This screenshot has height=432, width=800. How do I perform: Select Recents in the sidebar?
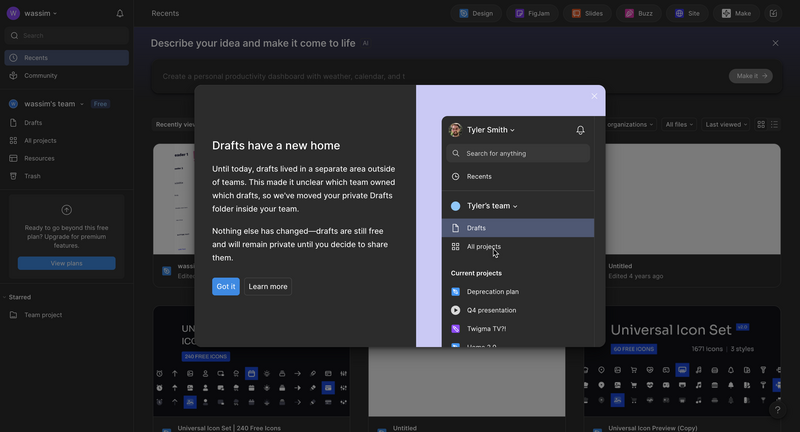coord(66,58)
